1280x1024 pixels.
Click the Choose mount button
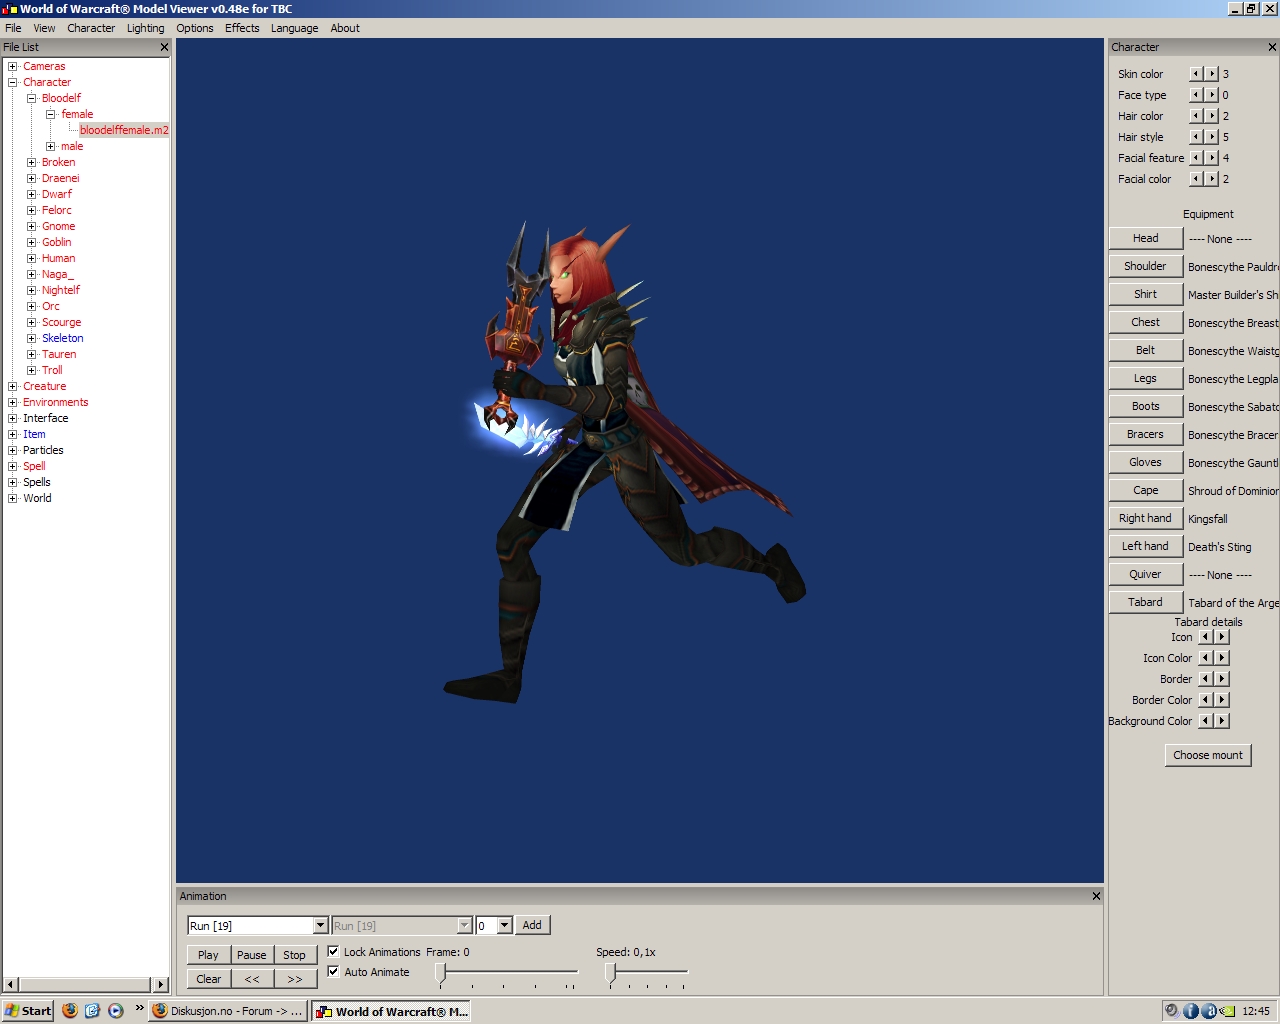[1207, 755]
